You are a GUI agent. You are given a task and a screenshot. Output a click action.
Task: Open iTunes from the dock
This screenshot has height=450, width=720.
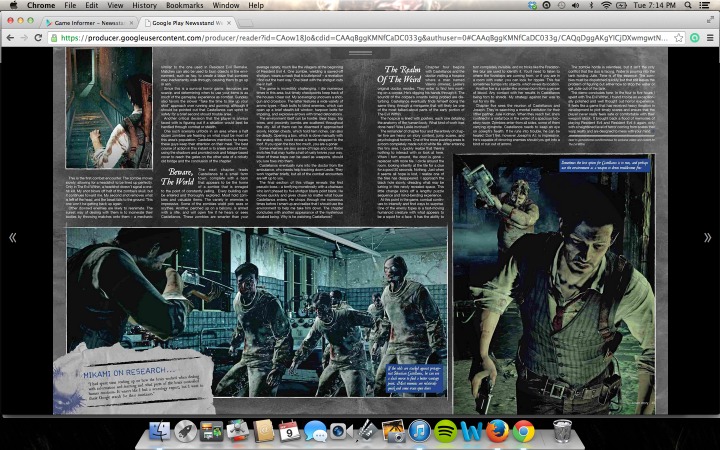(419, 432)
